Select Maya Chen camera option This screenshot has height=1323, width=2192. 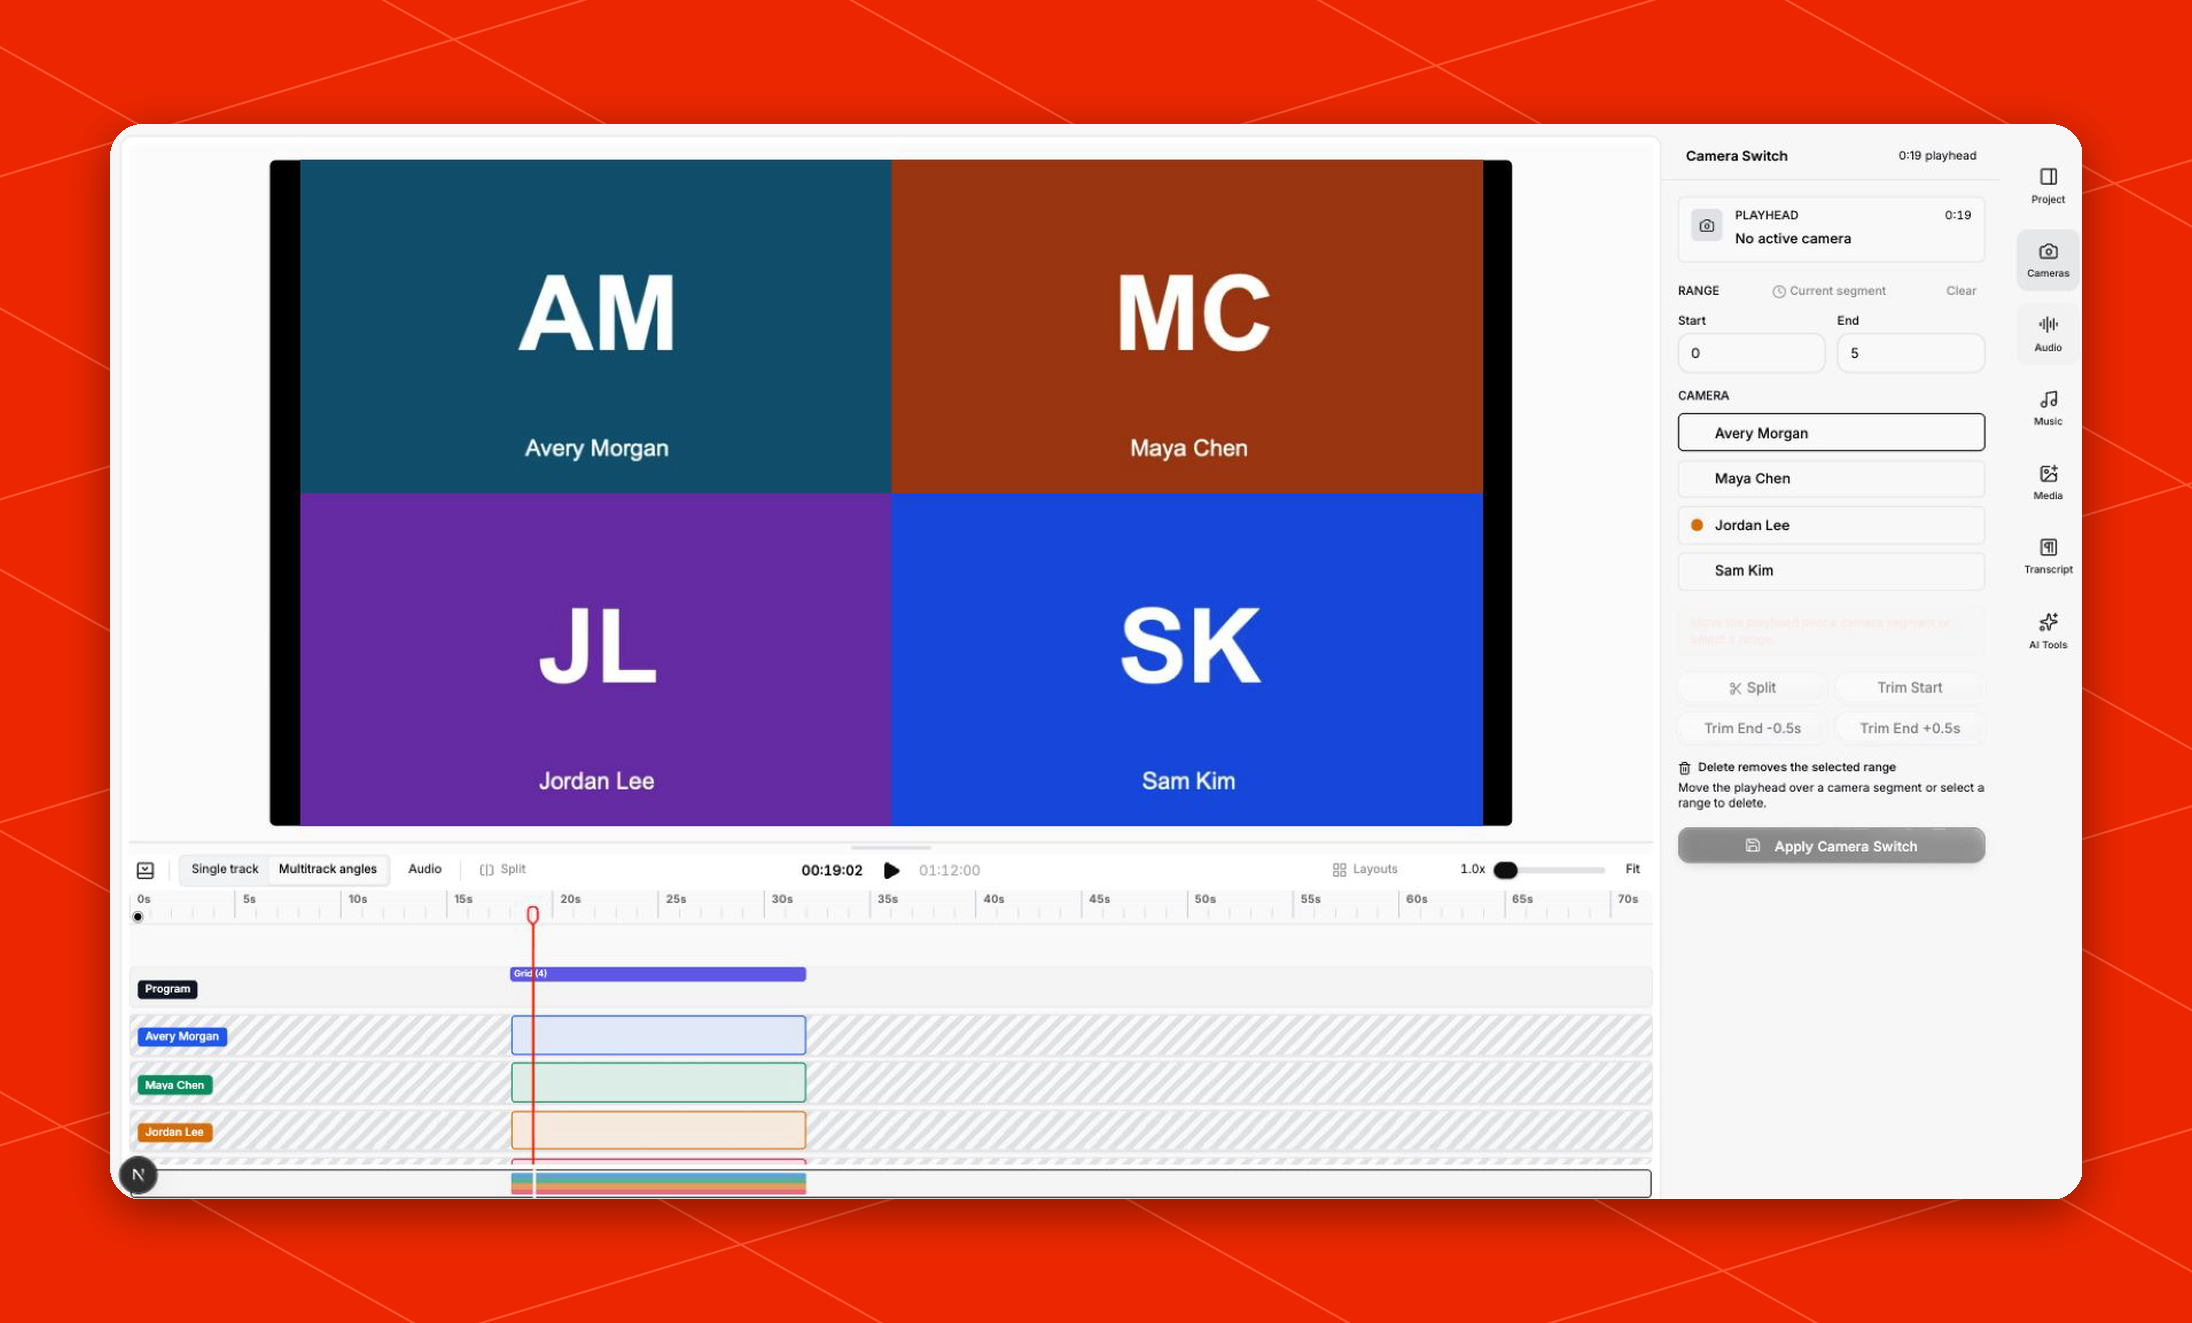click(1831, 478)
